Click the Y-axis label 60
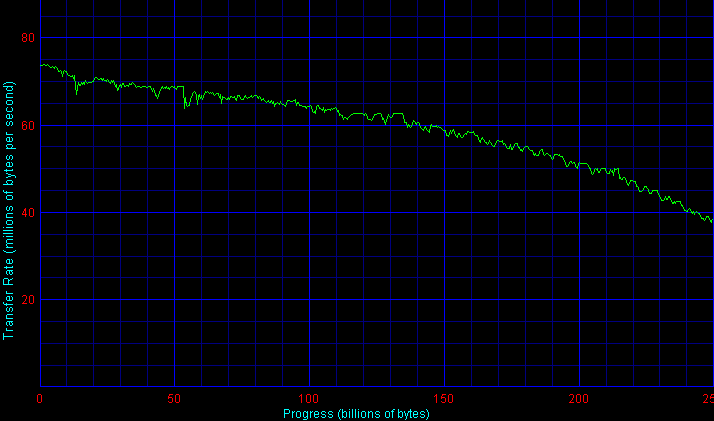Screen dimensions: 714x421 28,126
